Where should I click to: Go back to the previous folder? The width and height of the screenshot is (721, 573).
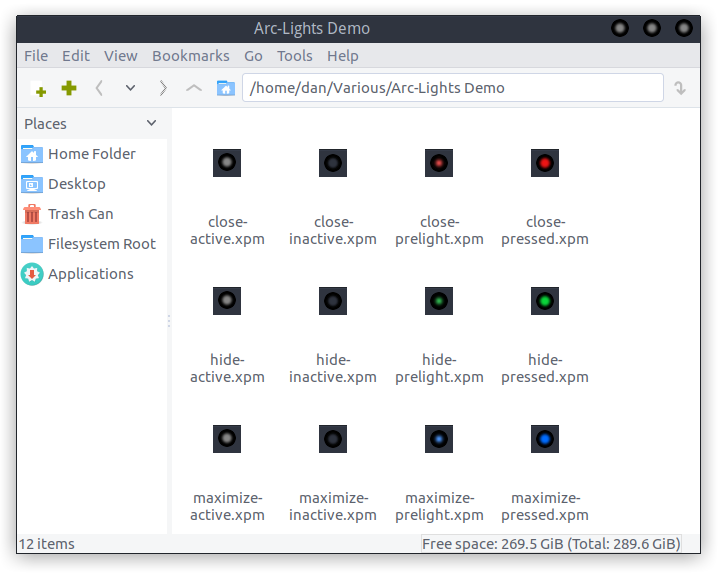point(99,88)
